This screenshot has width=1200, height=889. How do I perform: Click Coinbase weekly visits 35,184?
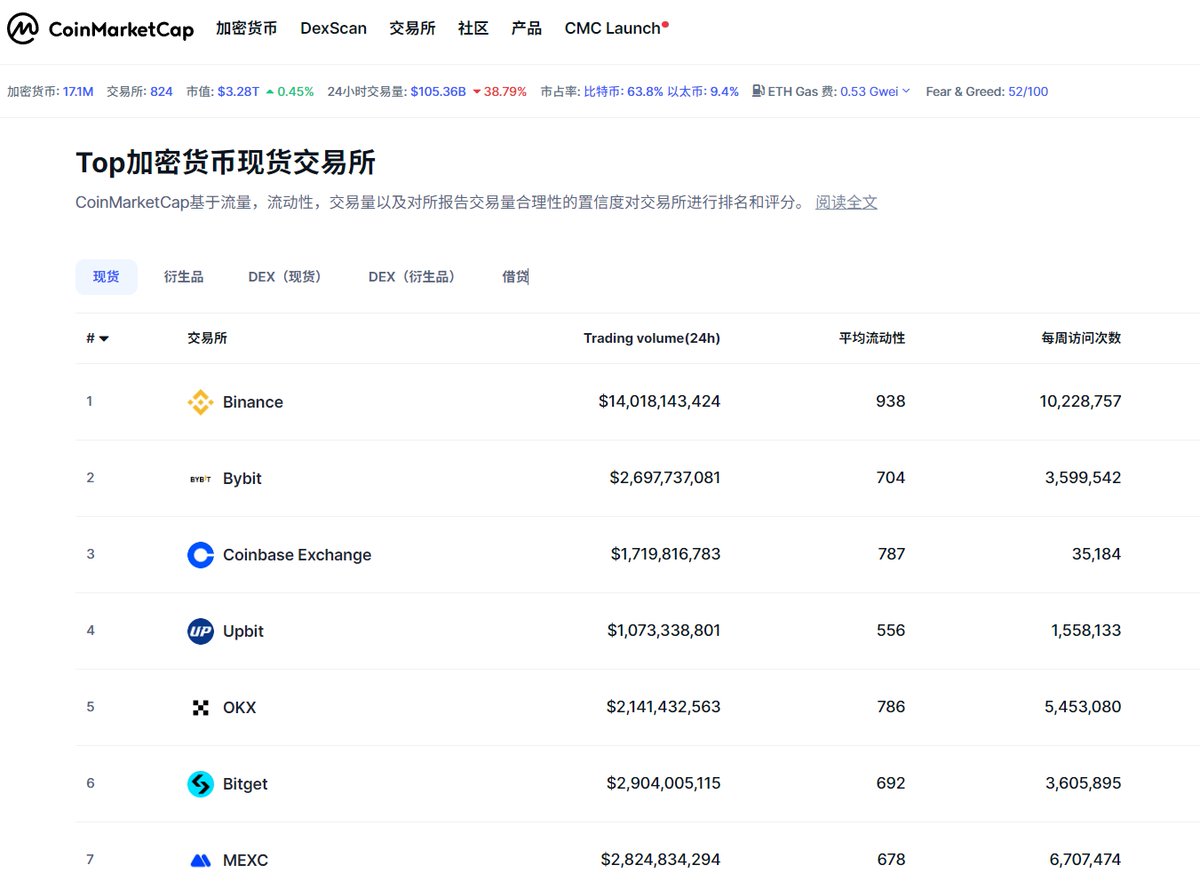click(1096, 554)
